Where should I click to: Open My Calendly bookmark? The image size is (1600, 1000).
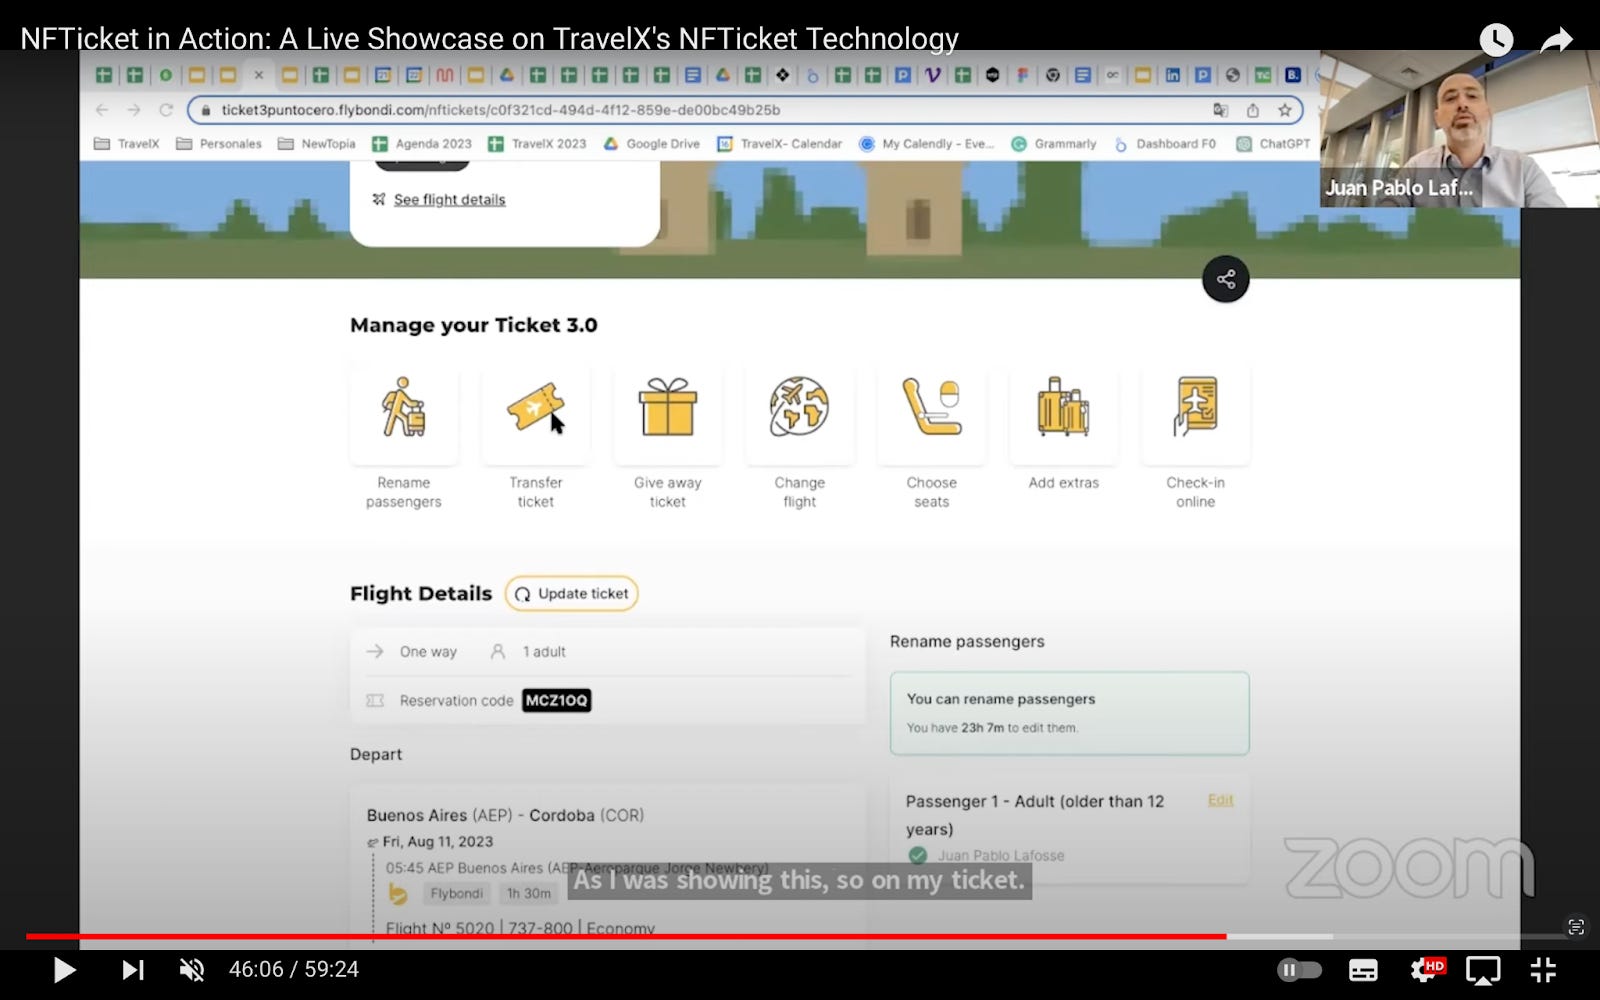(x=927, y=144)
